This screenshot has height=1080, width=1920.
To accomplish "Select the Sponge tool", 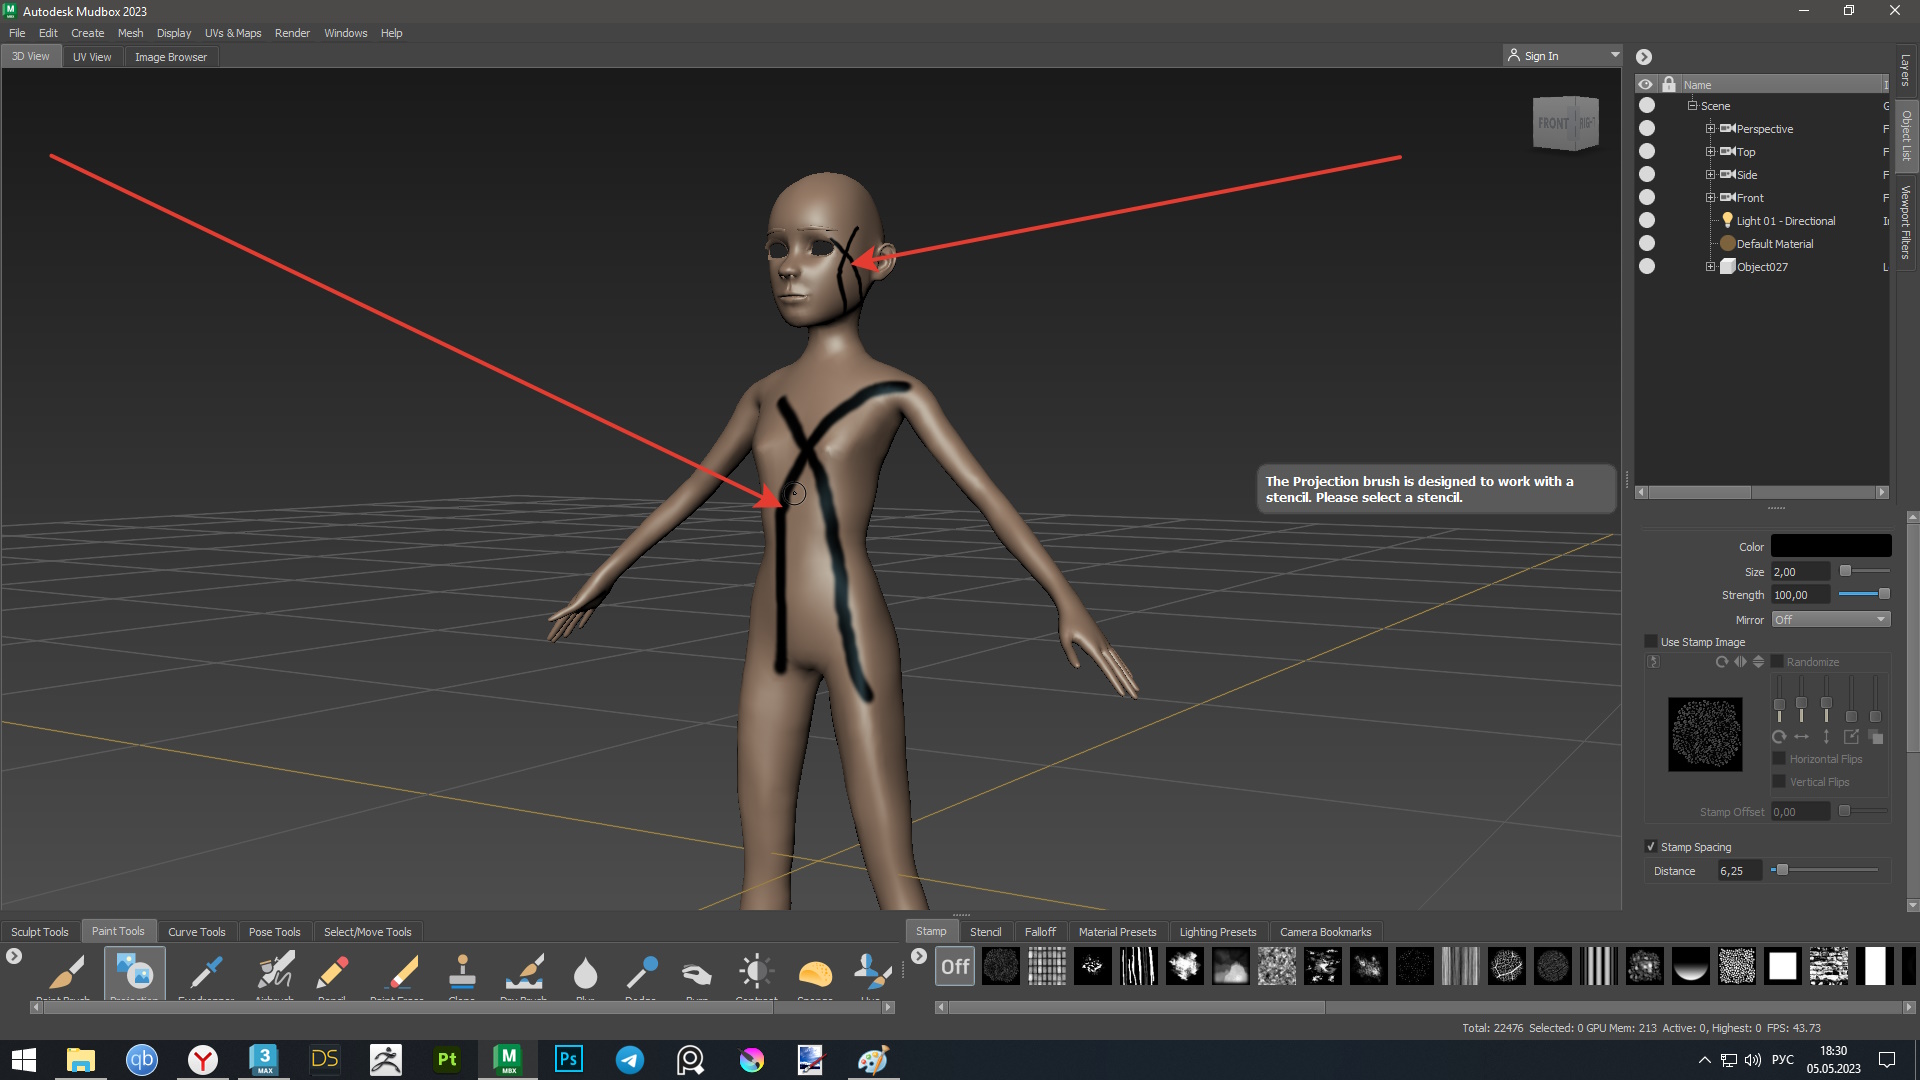I will click(815, 971).
